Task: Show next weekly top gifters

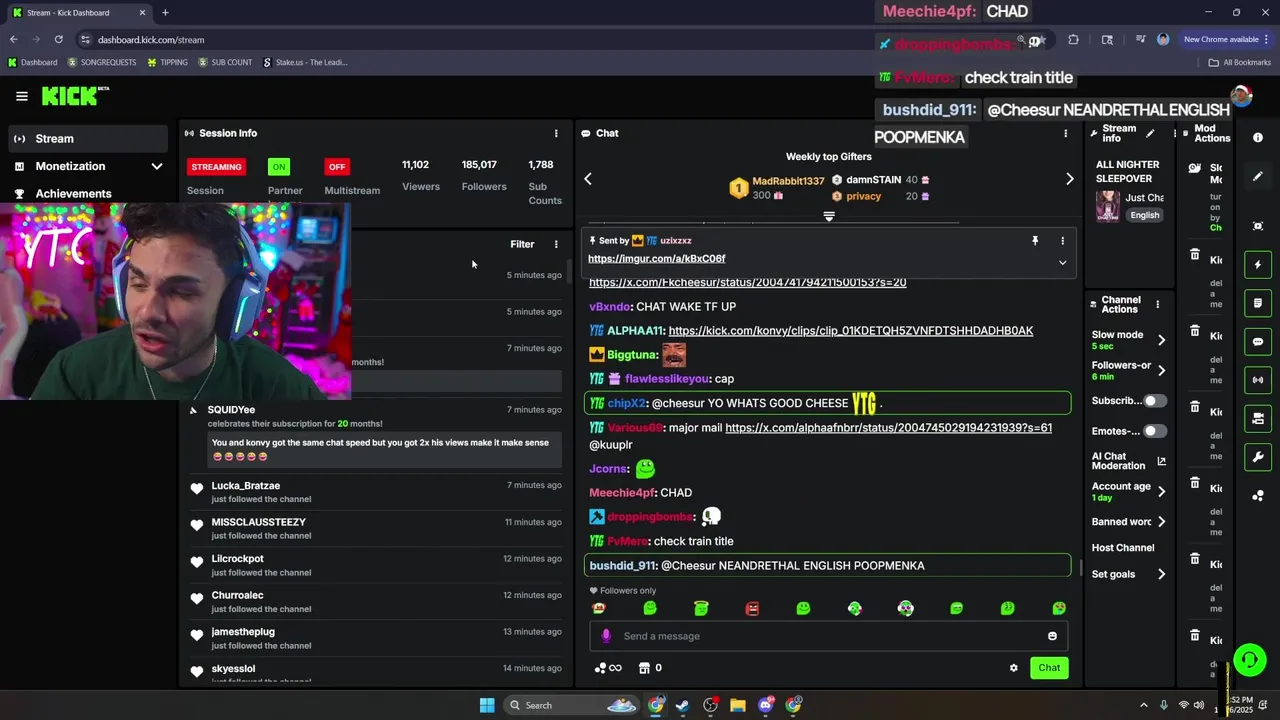Action: click(x=1069, y=179)
